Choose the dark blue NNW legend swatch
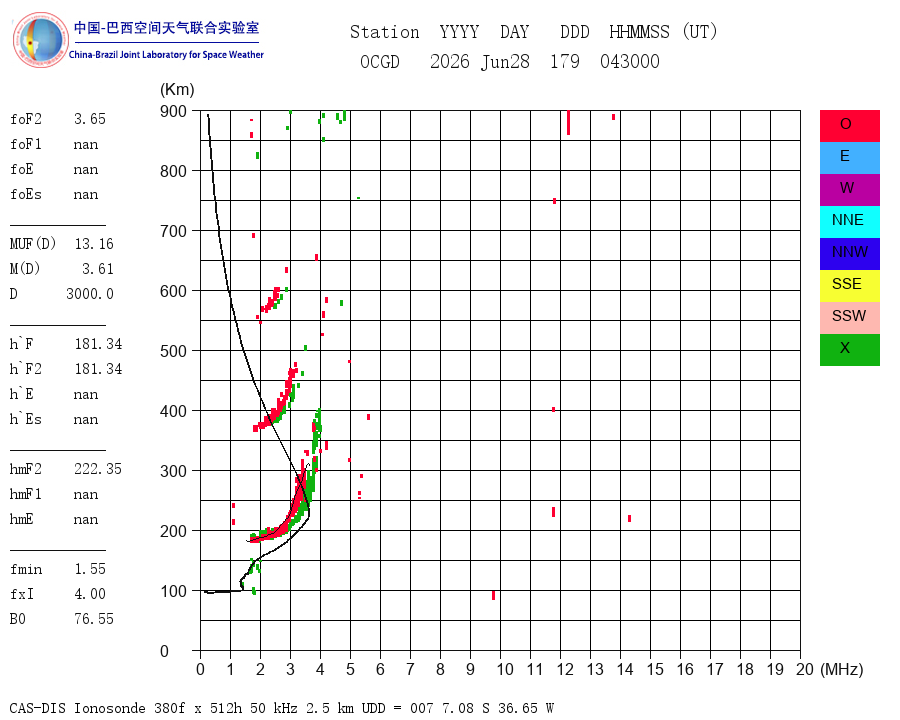Viewport: 900px width, 720px height. (849, 254)
